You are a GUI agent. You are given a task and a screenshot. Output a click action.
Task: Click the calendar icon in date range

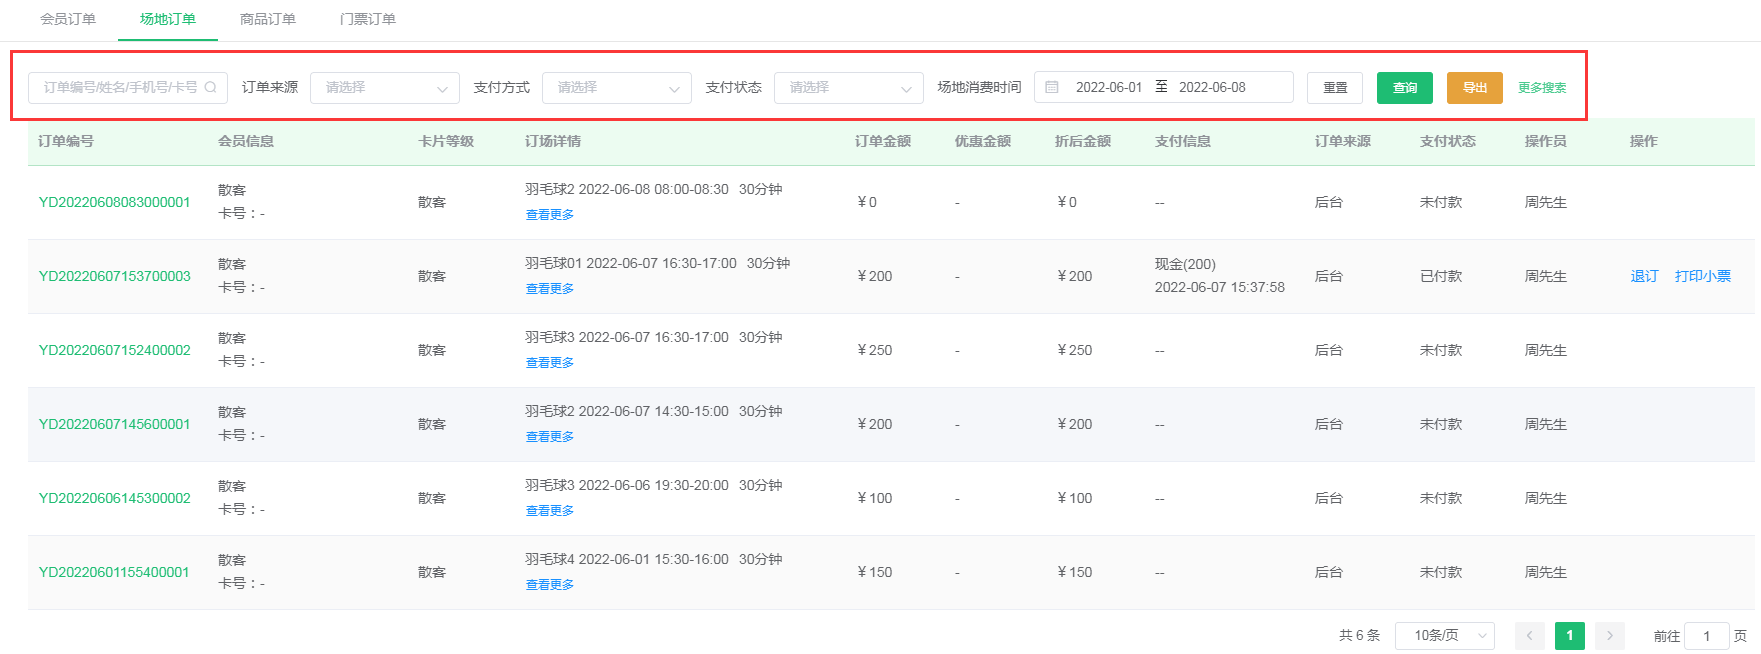pos(1052,88)
